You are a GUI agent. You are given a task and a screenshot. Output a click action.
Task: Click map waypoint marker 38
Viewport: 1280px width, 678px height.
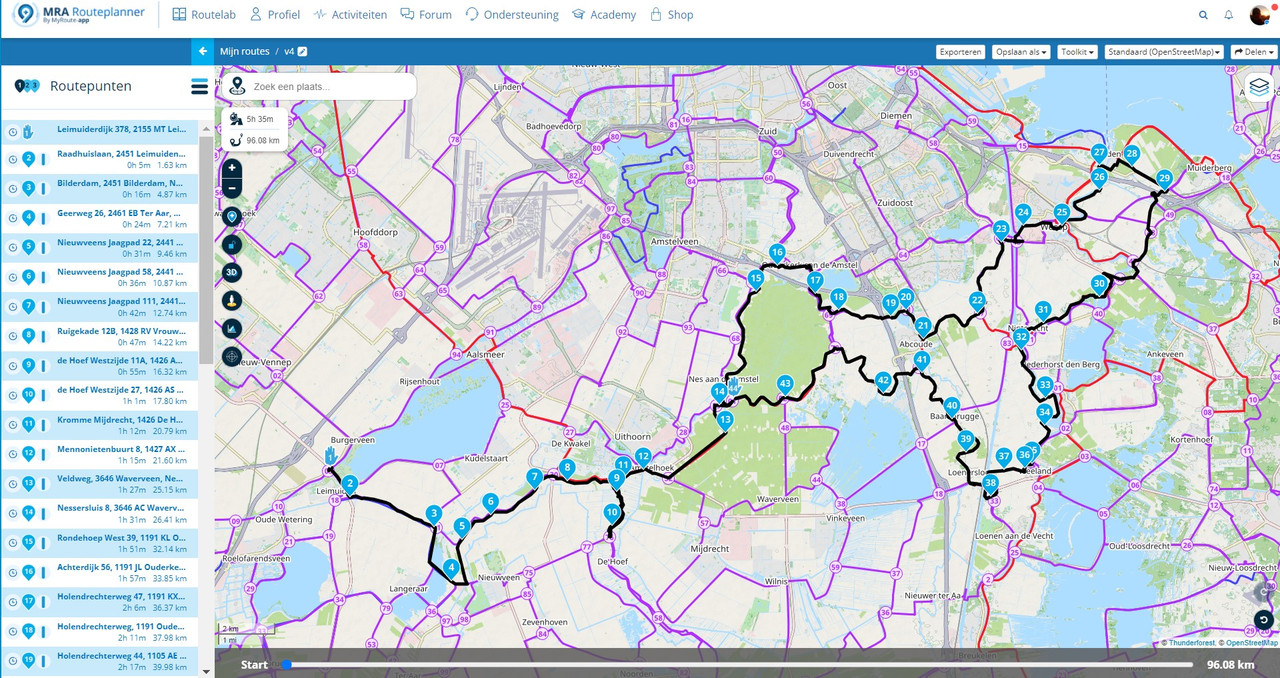click(990, 485)
